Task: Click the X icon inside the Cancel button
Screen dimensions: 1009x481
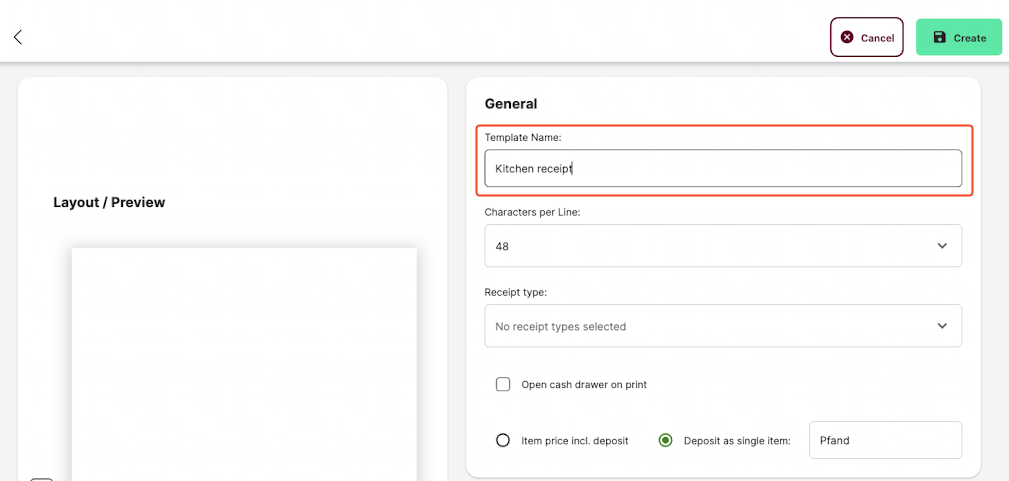Action: [x=847, y=37]
